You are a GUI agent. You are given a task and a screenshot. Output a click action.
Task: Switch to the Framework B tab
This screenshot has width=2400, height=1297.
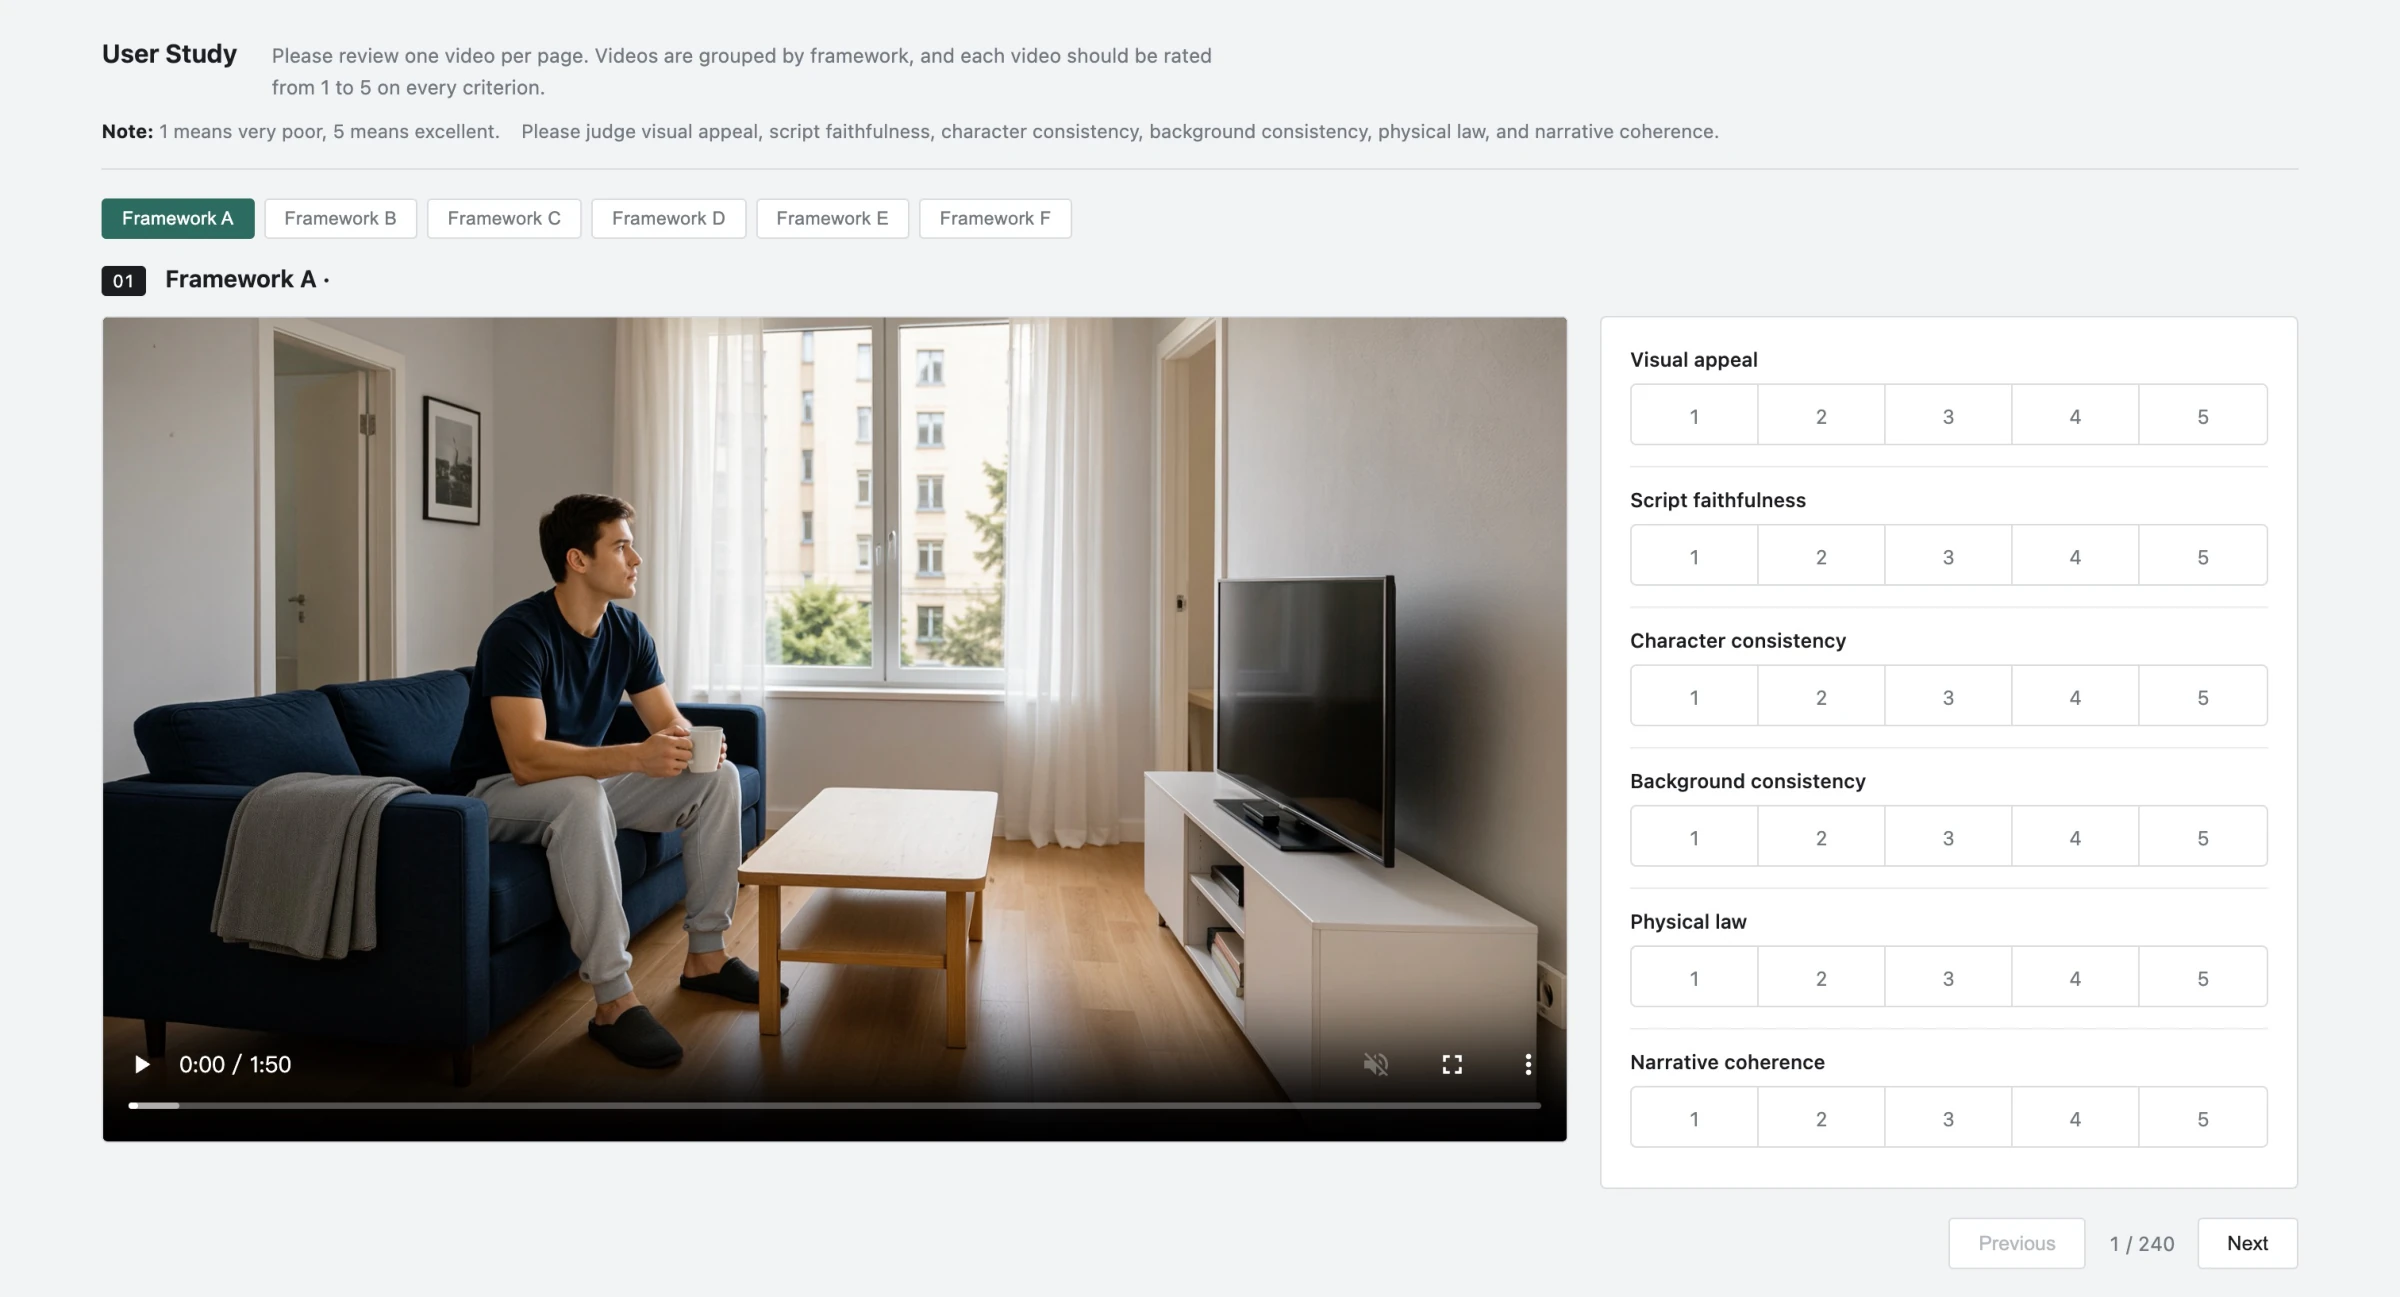340,218
